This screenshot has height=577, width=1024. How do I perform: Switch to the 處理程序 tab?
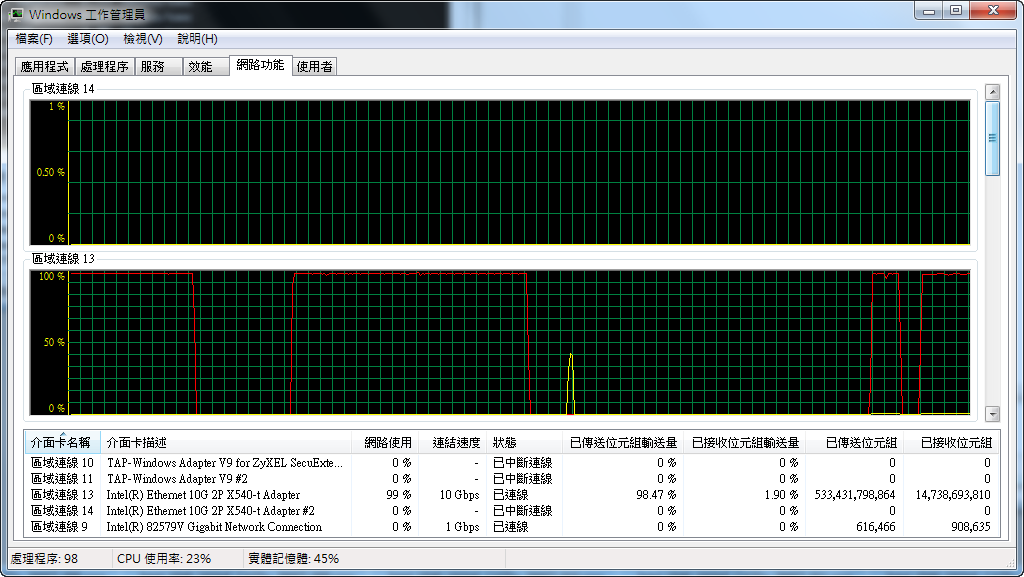104,67
